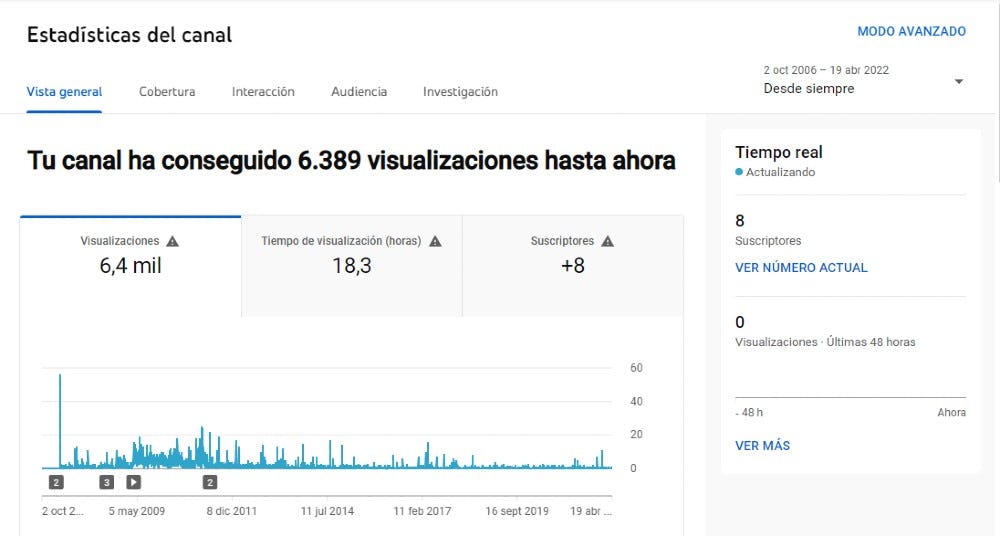Viewport: 1000px width, 536px height.
Task: Click the warning triangle beside Visualizaciones
Action: pos(172,241)
